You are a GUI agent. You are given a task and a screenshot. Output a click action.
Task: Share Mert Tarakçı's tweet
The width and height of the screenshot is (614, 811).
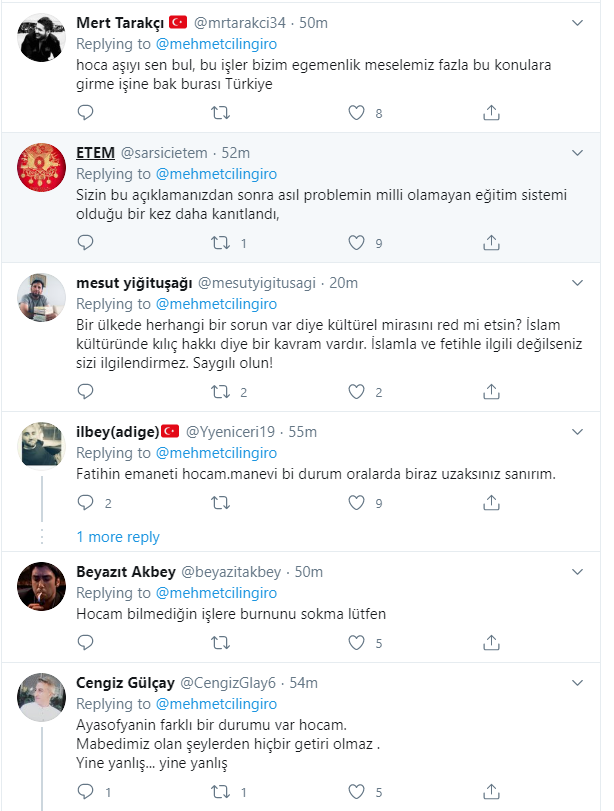491,113
